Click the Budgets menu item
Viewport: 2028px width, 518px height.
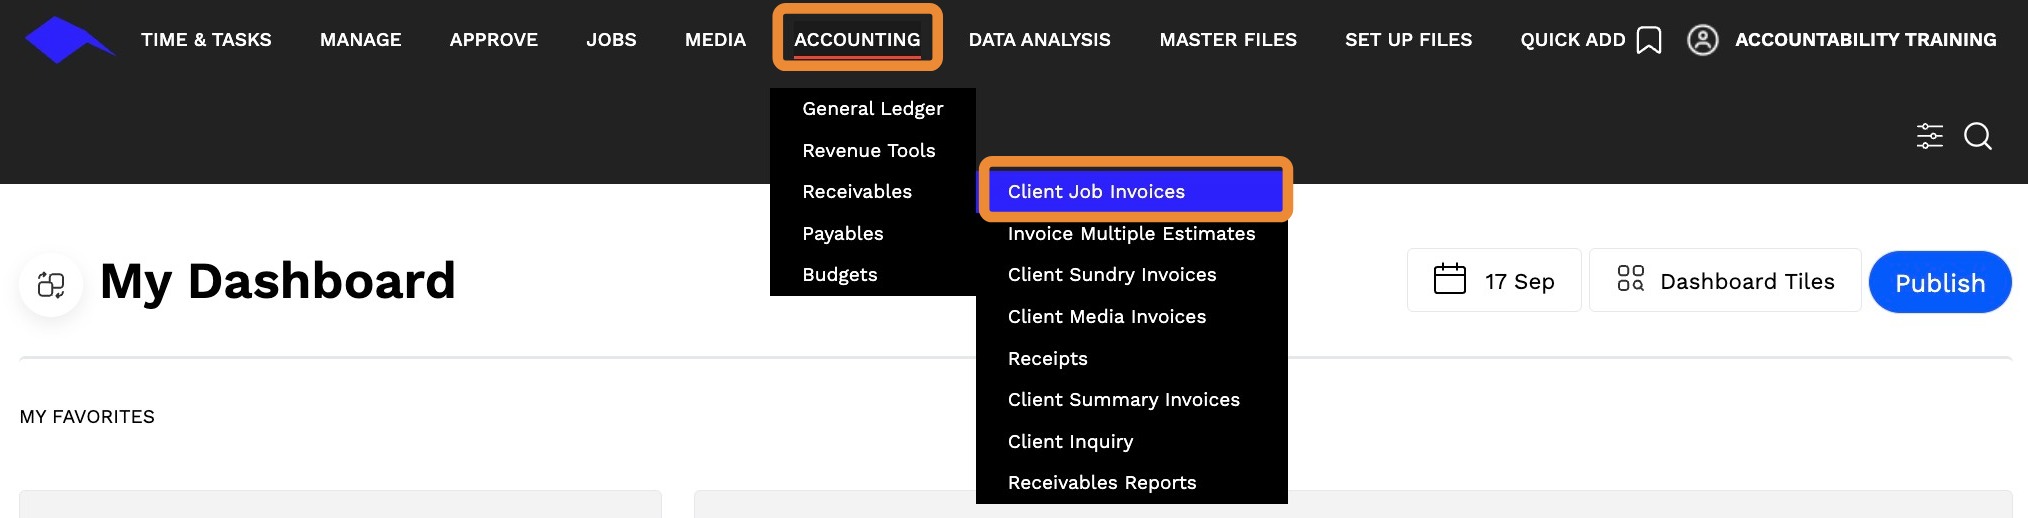tap(839, 275)
